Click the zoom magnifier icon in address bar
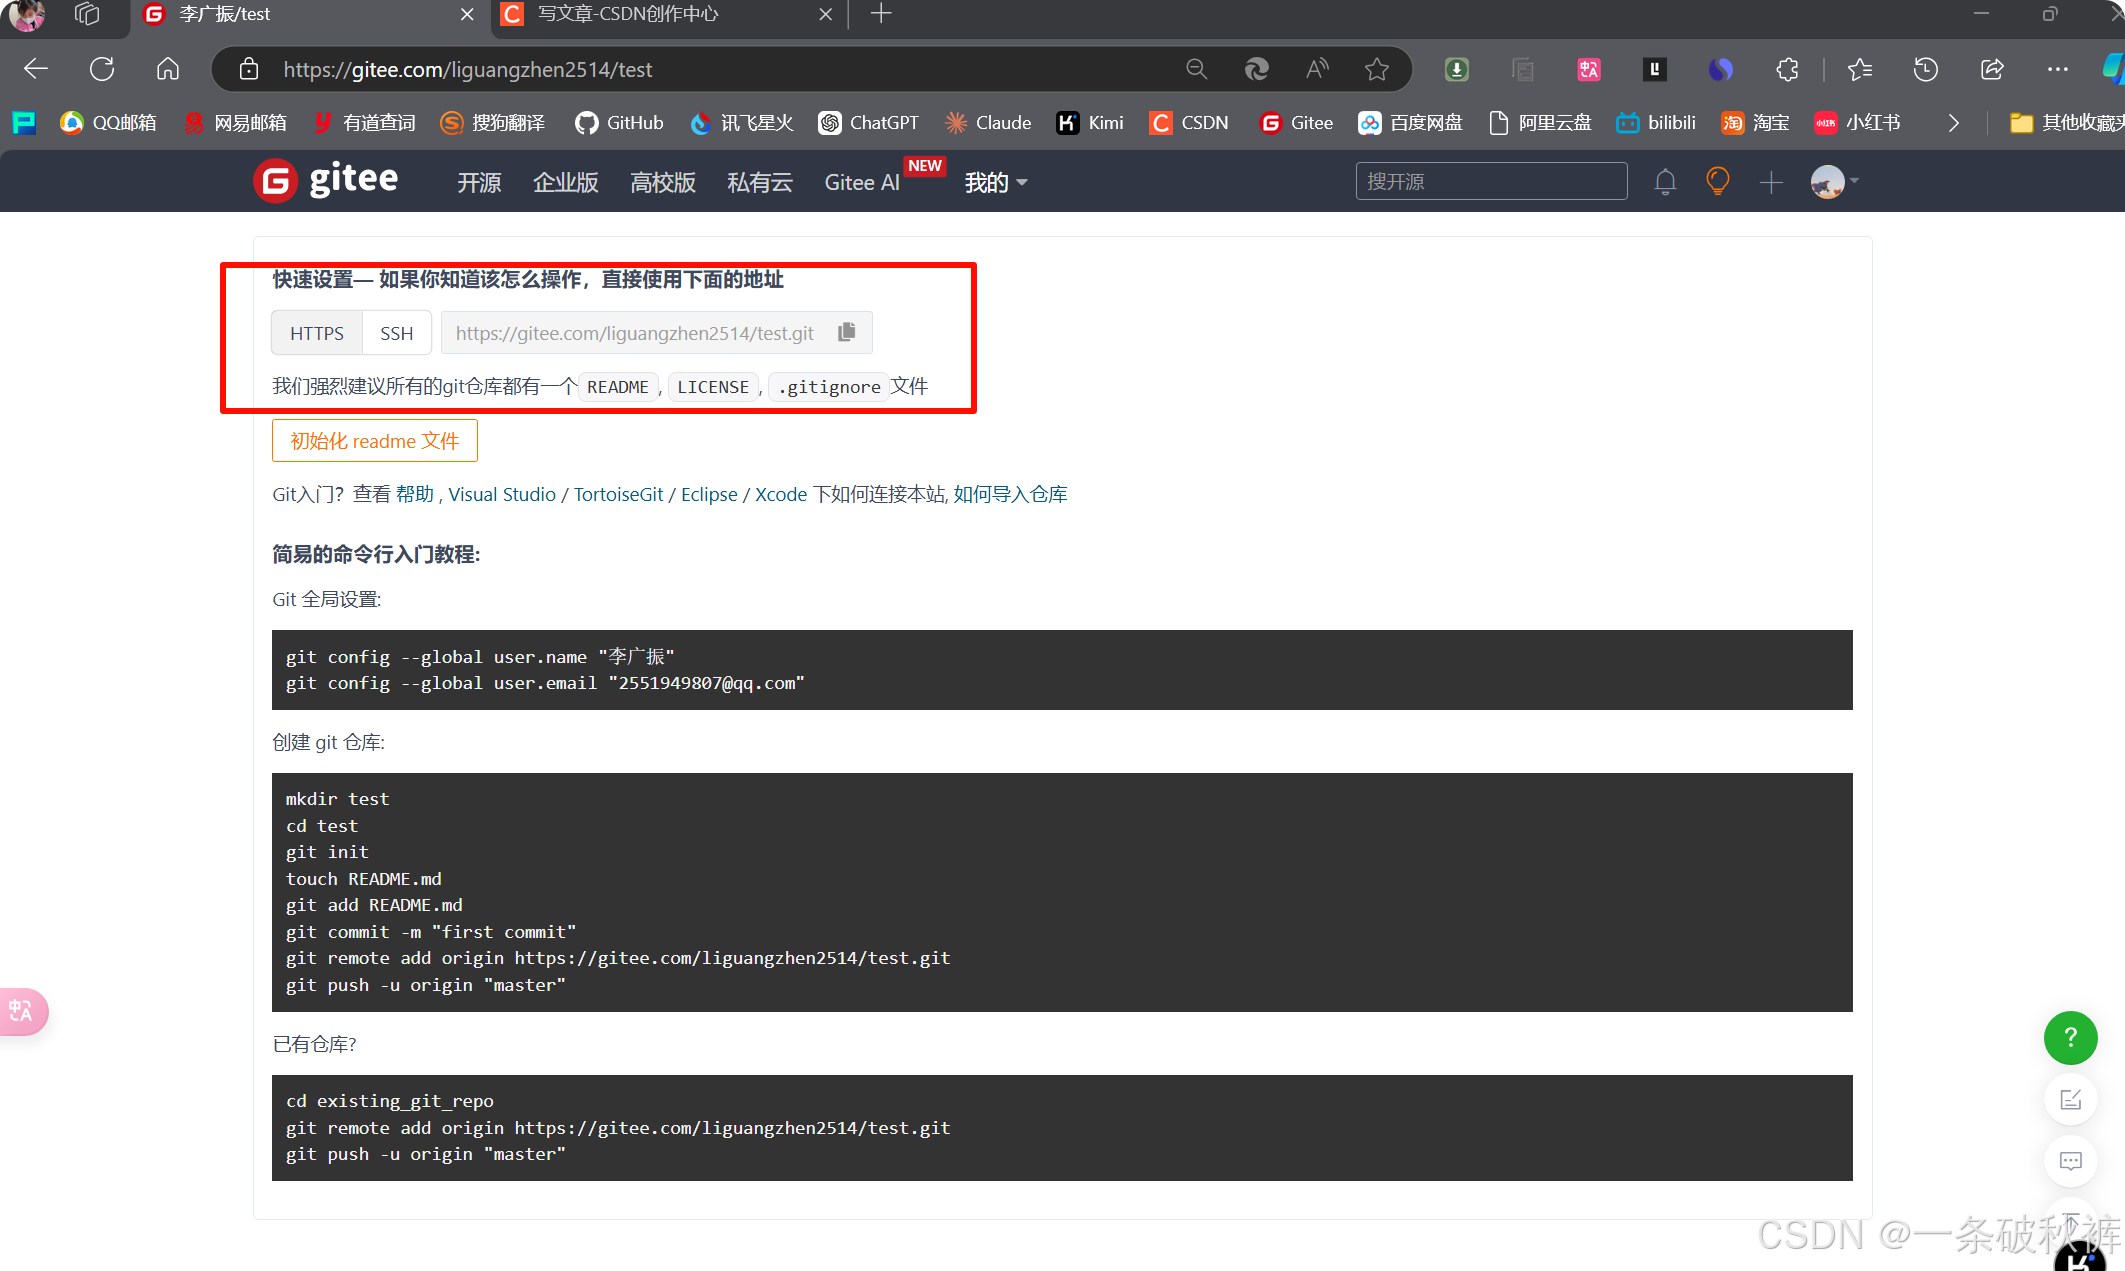Viewport: 2125px width, 1271px height. tap(1196, 69)
